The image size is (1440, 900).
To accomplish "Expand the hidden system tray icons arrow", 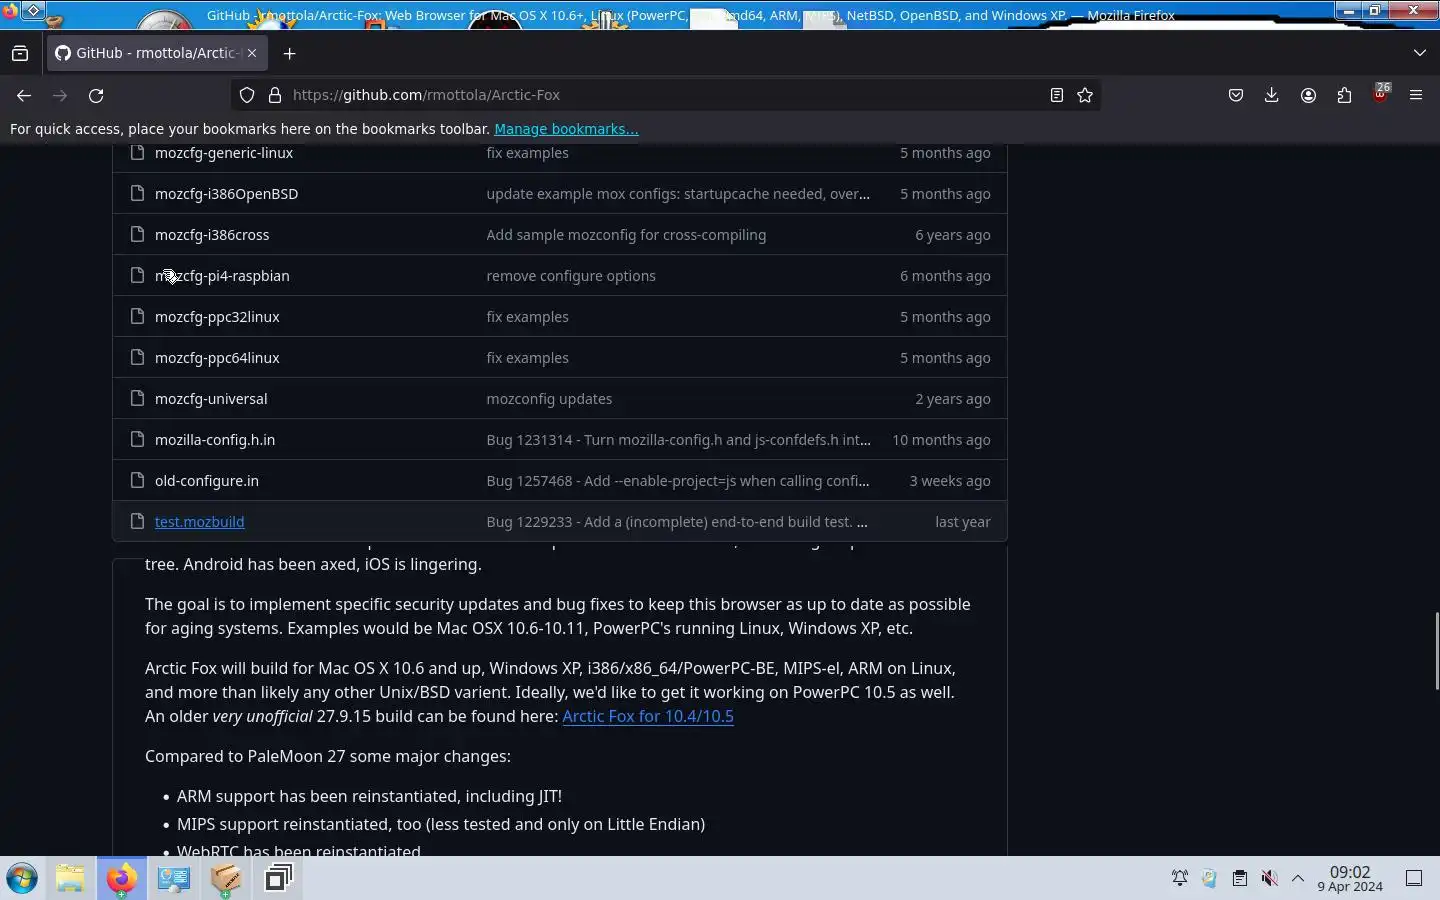I will (1298, 879).
